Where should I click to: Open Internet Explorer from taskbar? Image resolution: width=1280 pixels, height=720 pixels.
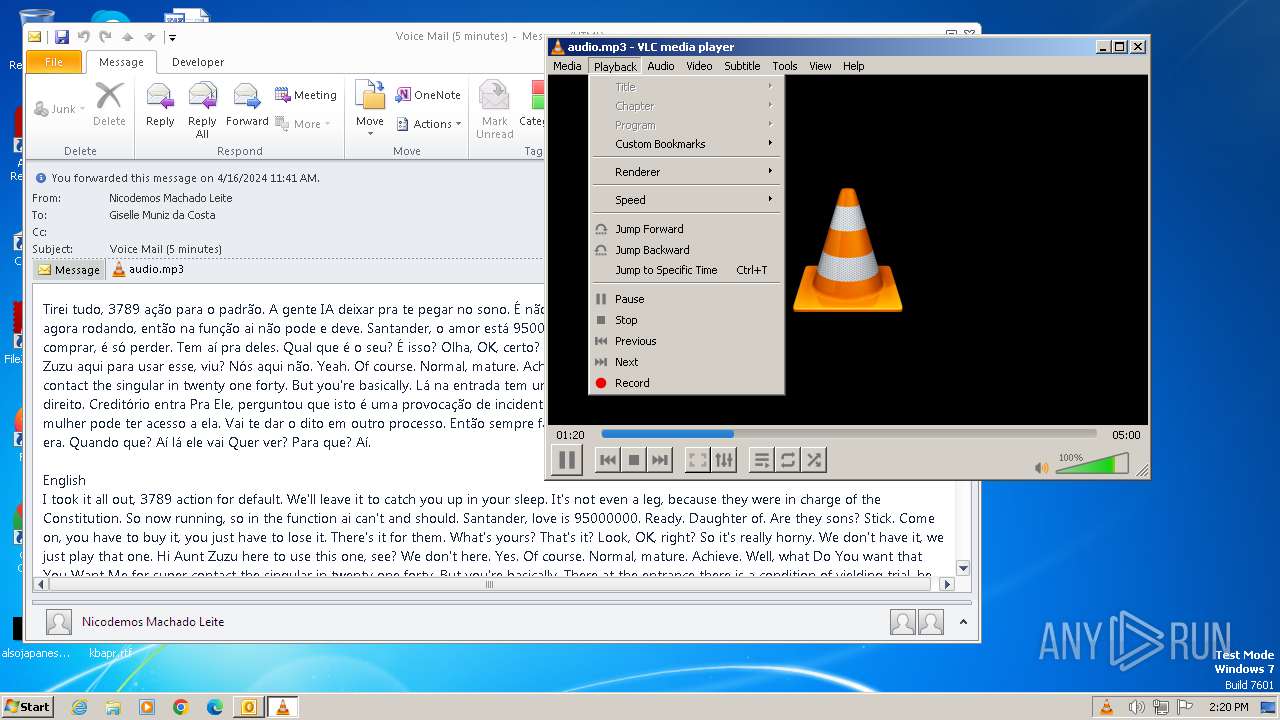click(79, 707)
